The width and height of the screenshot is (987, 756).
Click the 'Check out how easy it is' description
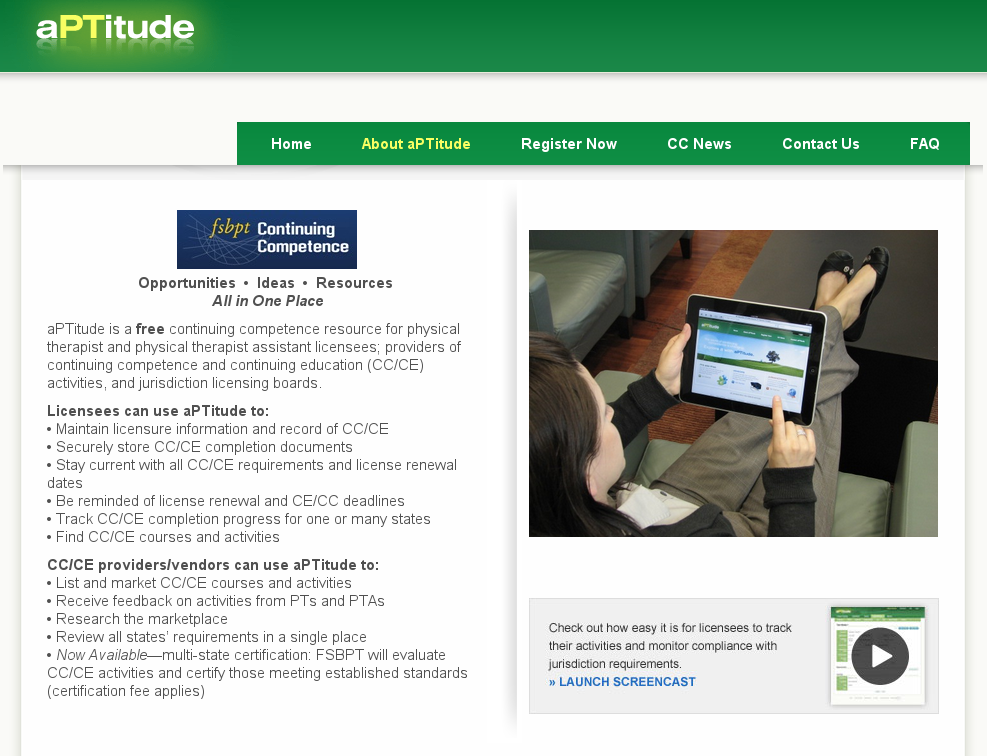(670, 646)
